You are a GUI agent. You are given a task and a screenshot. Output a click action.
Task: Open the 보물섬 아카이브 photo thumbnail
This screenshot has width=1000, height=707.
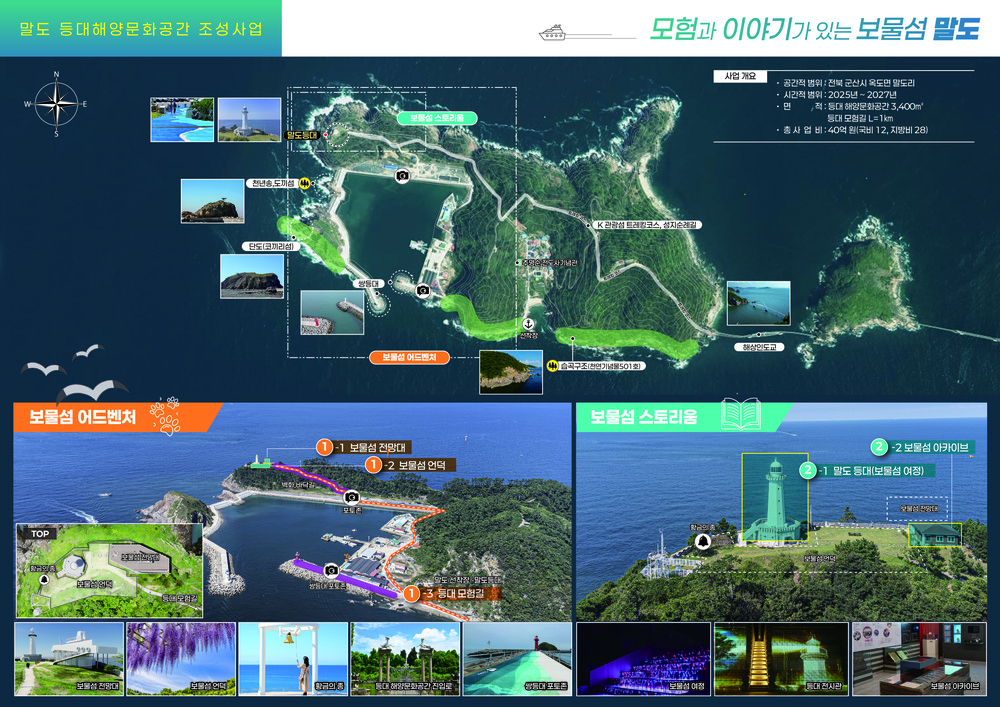(x=920, y=659)
